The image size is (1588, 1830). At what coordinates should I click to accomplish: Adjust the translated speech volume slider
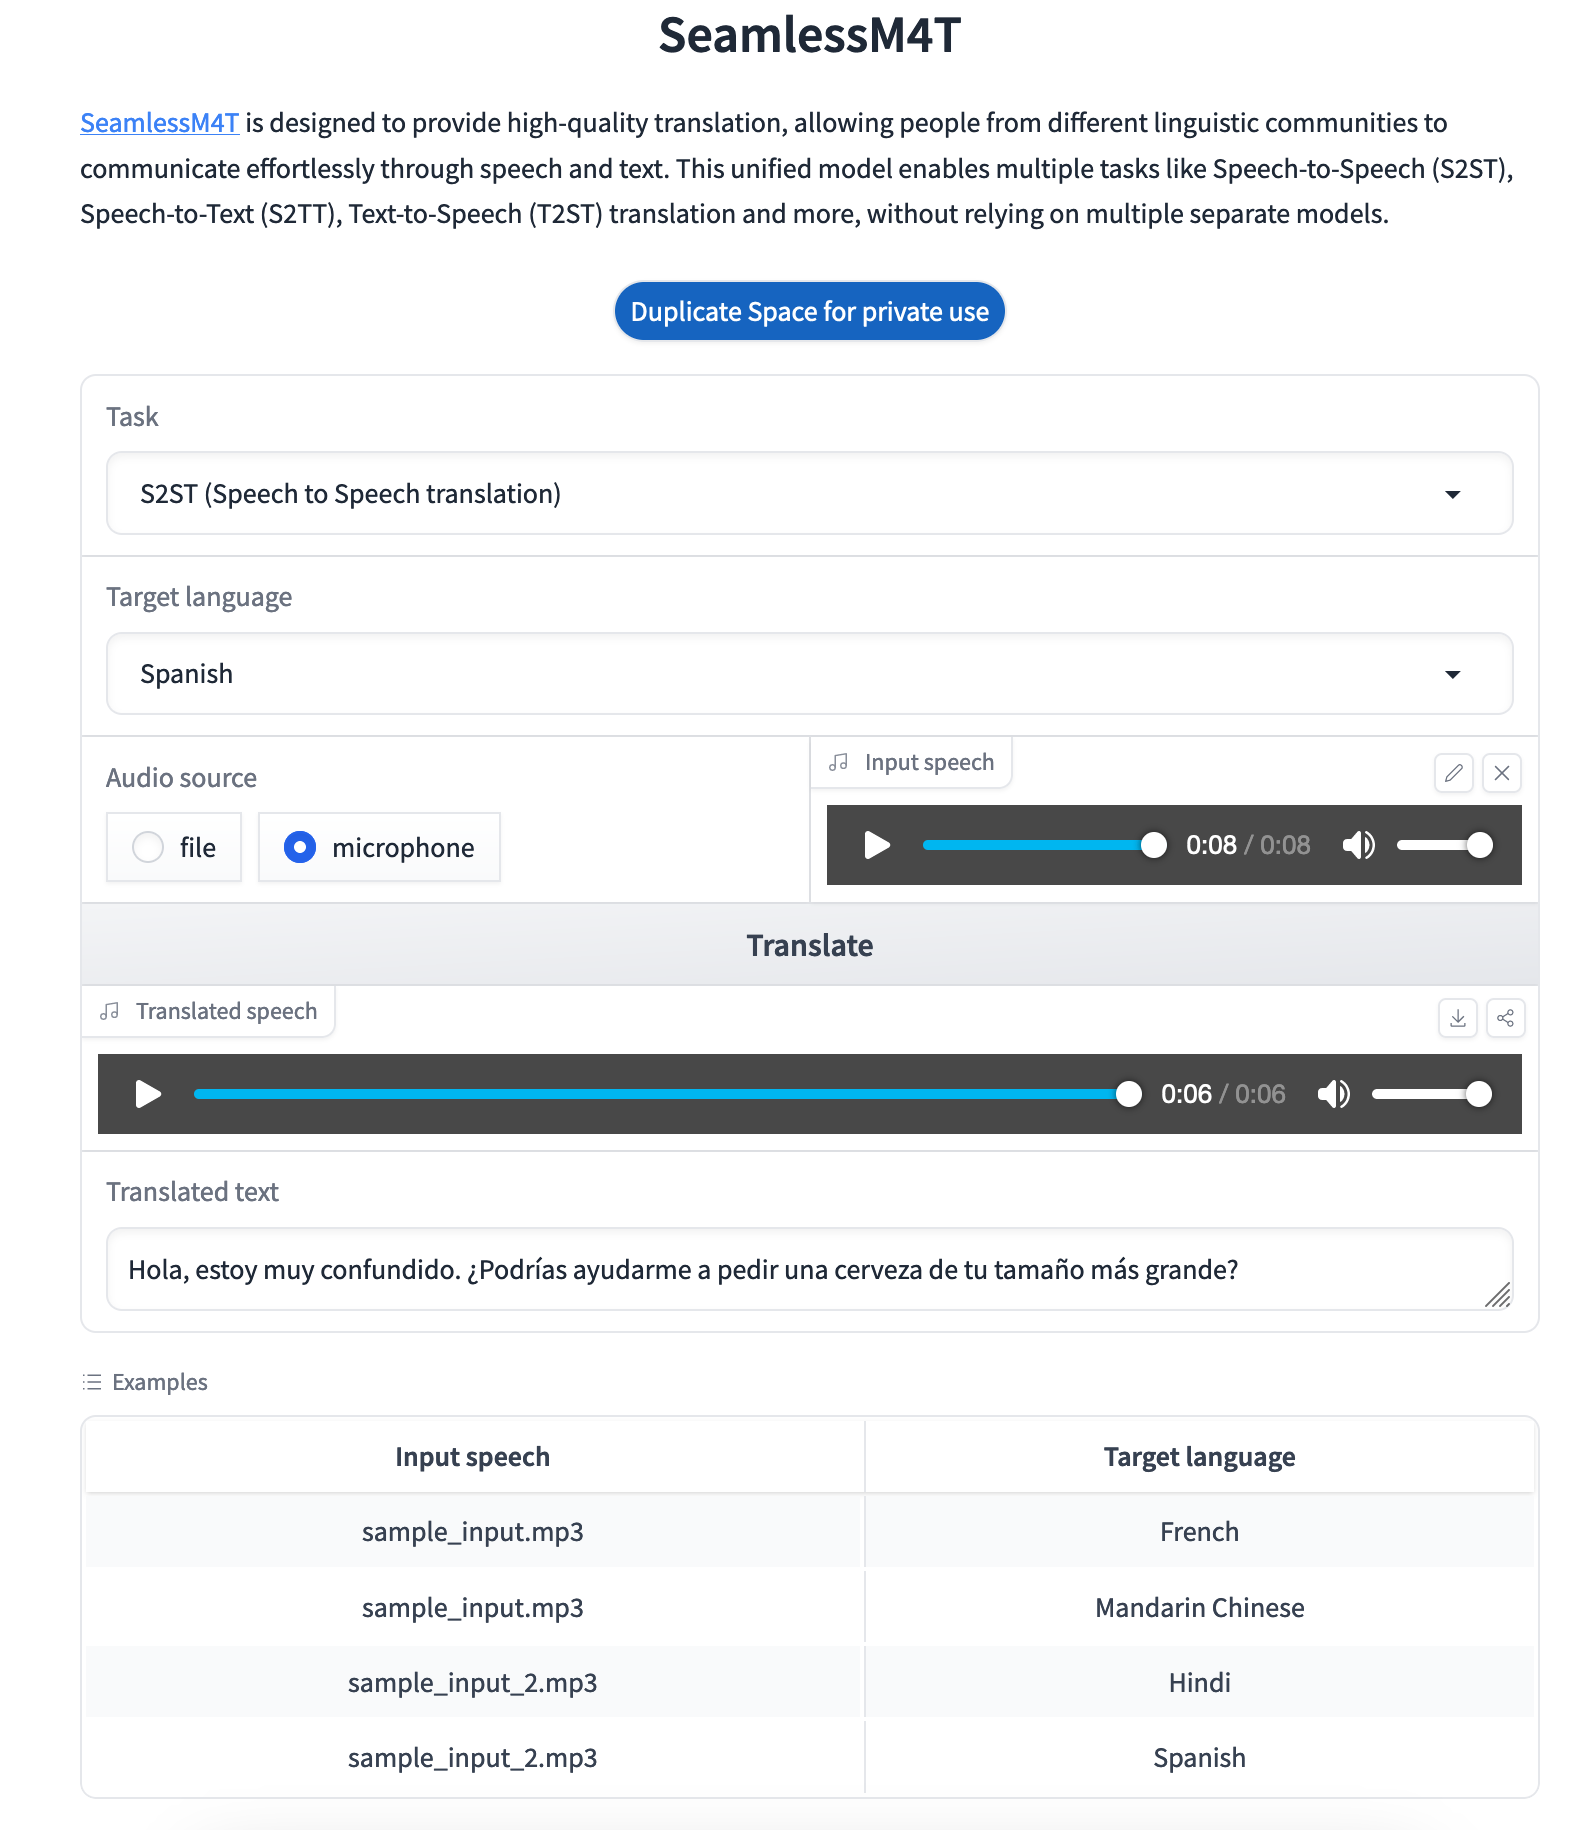point(1432,1094)
